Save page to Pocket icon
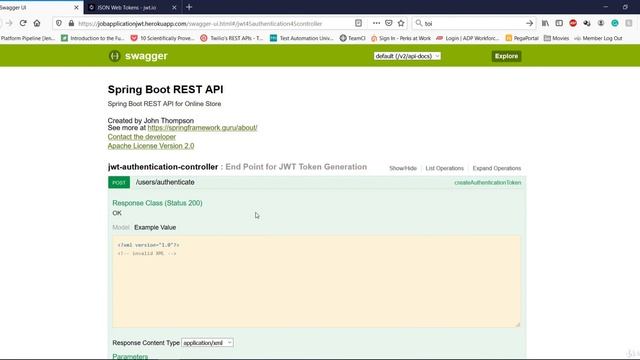This screenshot has height=360, width=640. (389, 23)
